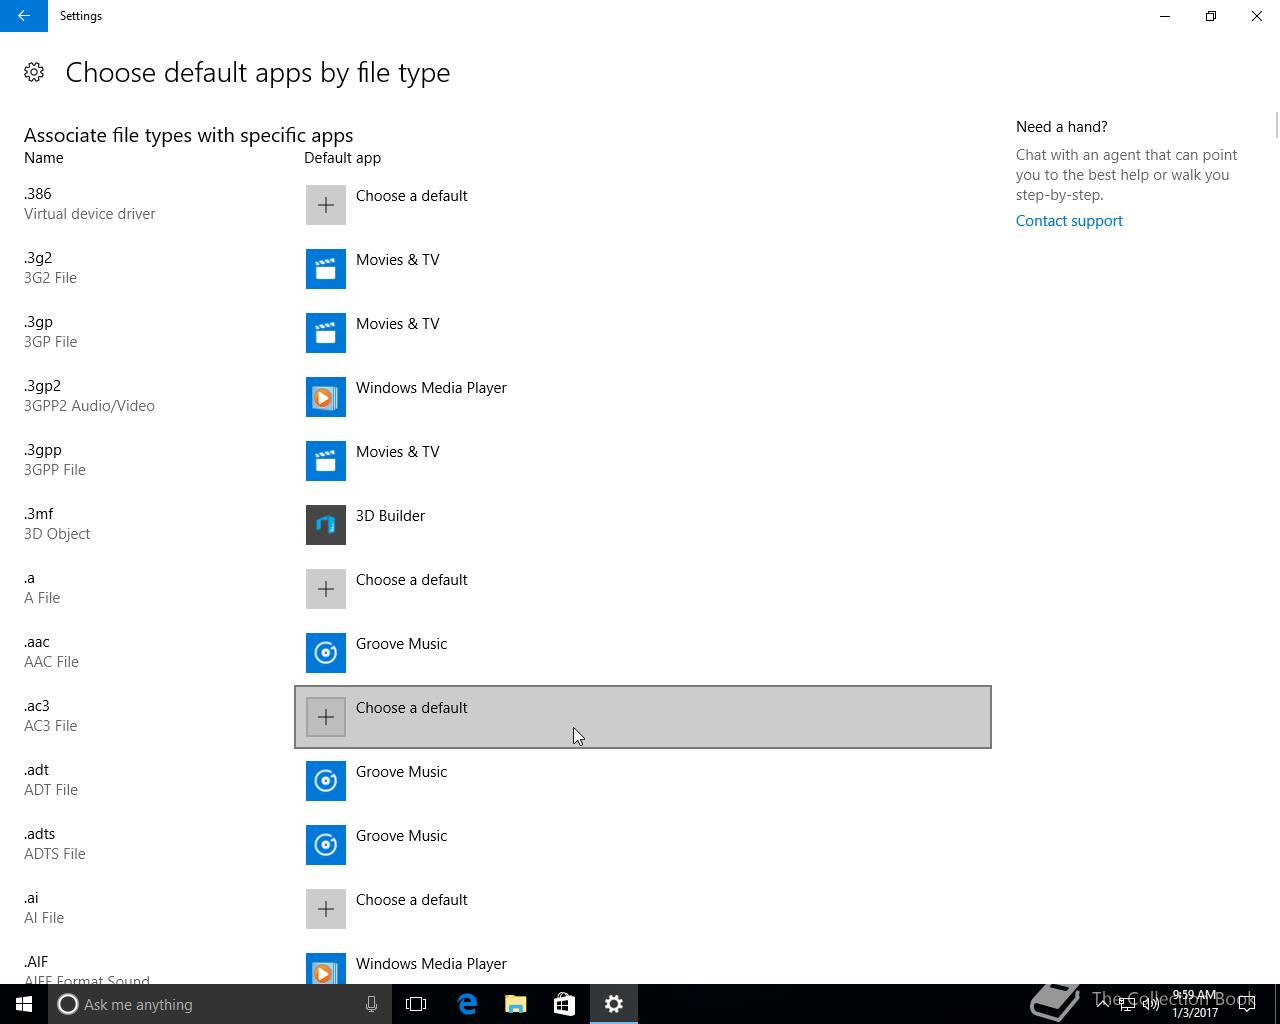Click the plus icon for .ai file type
The image size is (1280, 1024).
[x=326, y=909]
